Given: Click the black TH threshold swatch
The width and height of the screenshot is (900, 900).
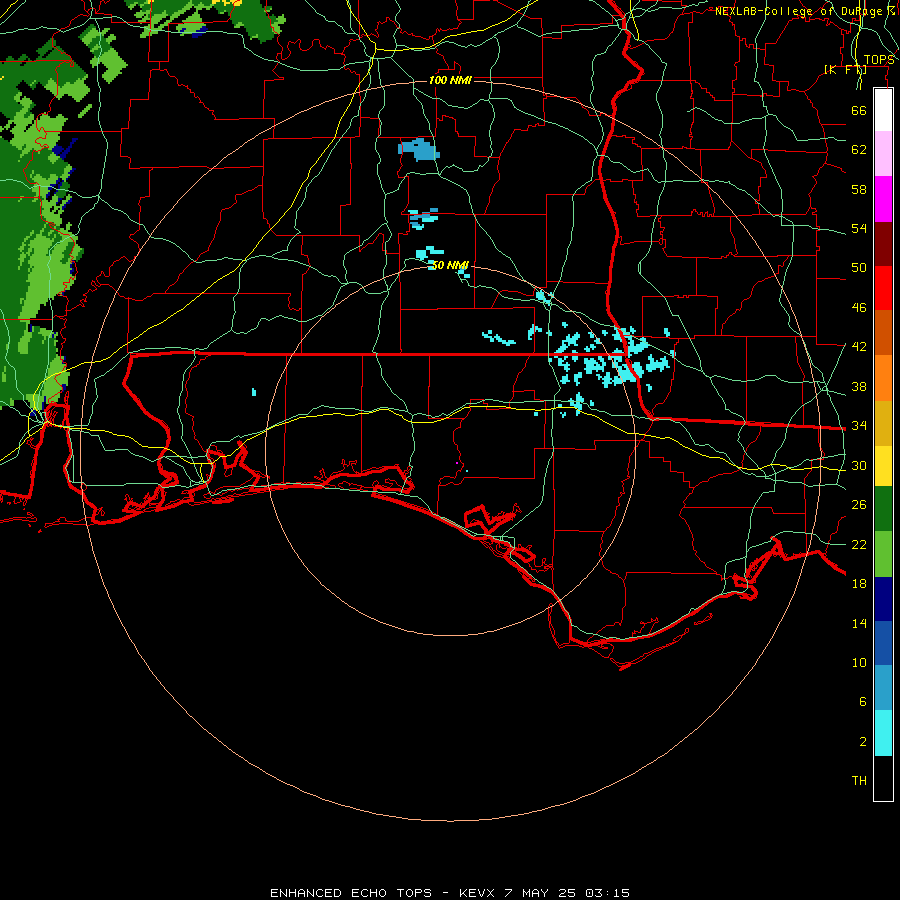Looking at the screenshot, I should tap(883, 778).
